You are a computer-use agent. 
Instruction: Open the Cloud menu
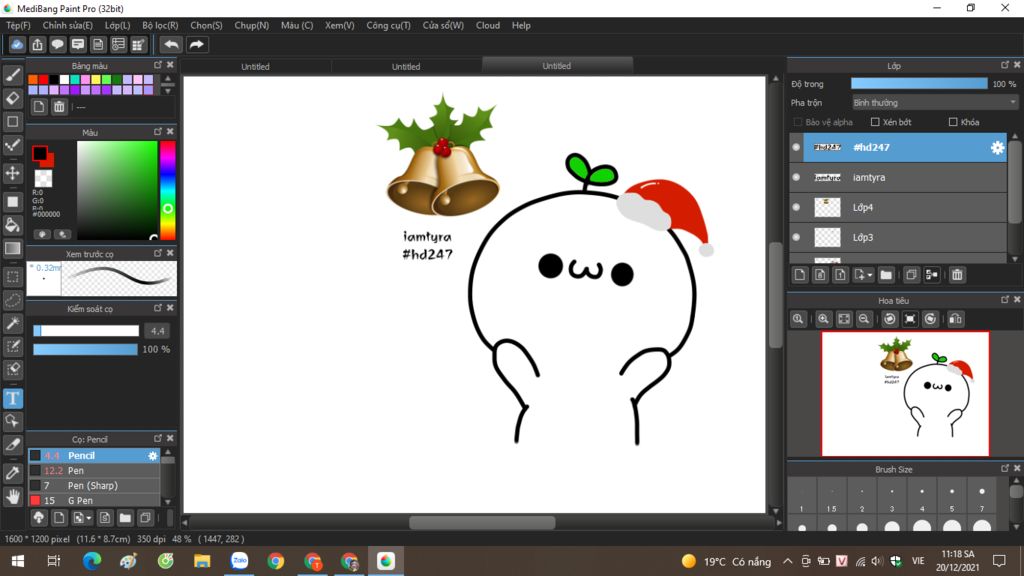click(488, 25)
